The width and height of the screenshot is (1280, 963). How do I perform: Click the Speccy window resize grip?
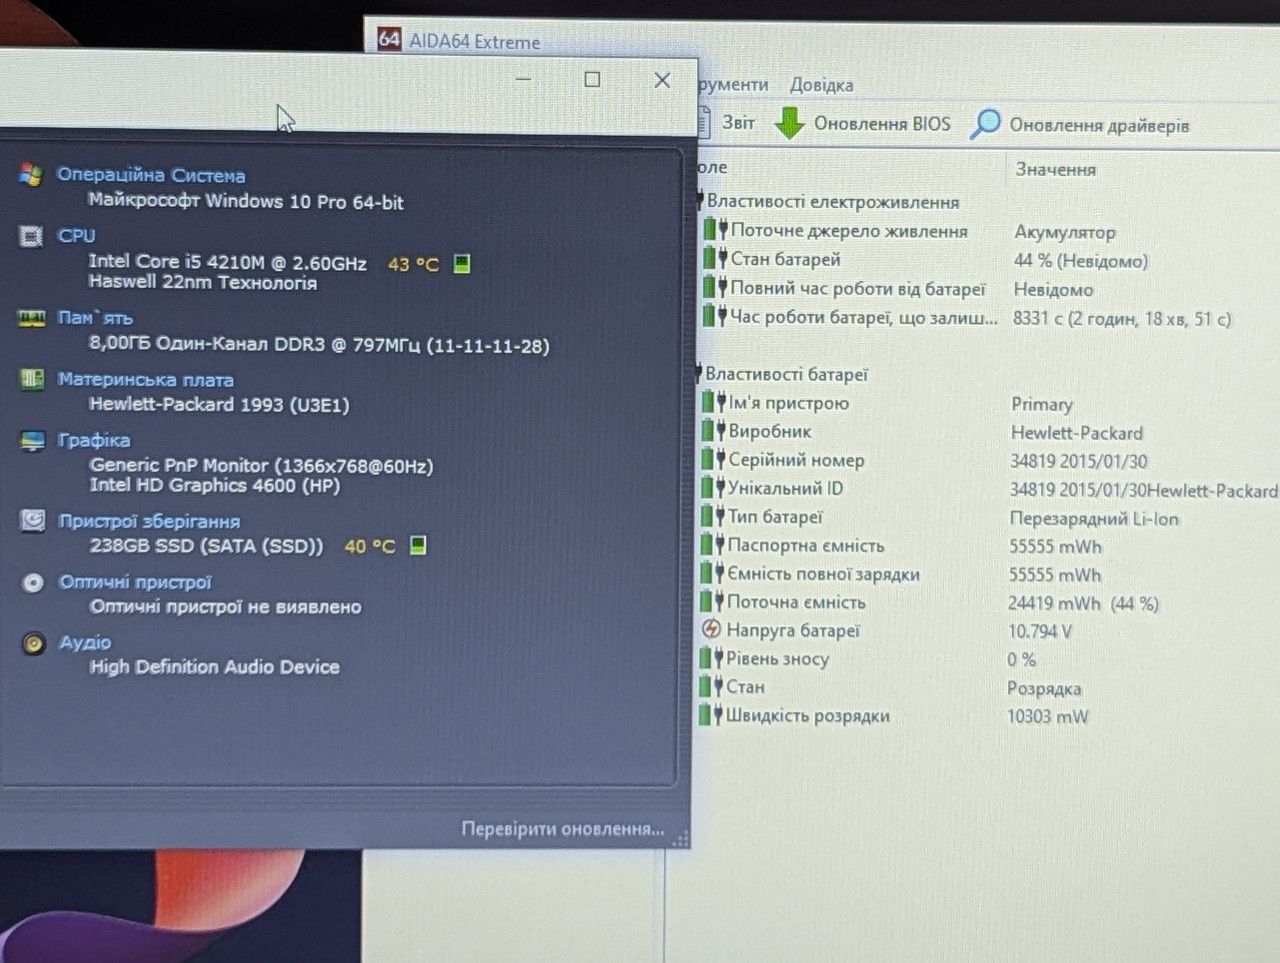click(x=680, y=838)
